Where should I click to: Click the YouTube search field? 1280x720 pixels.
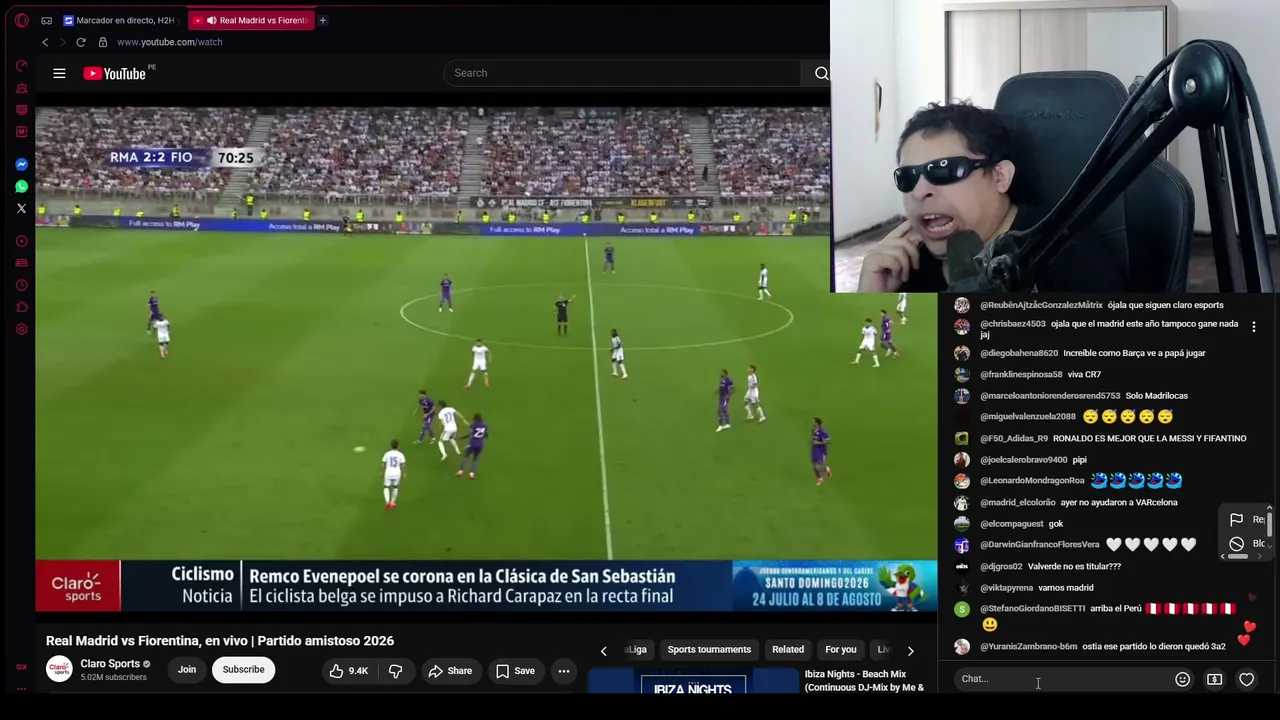tap(622, 73)
